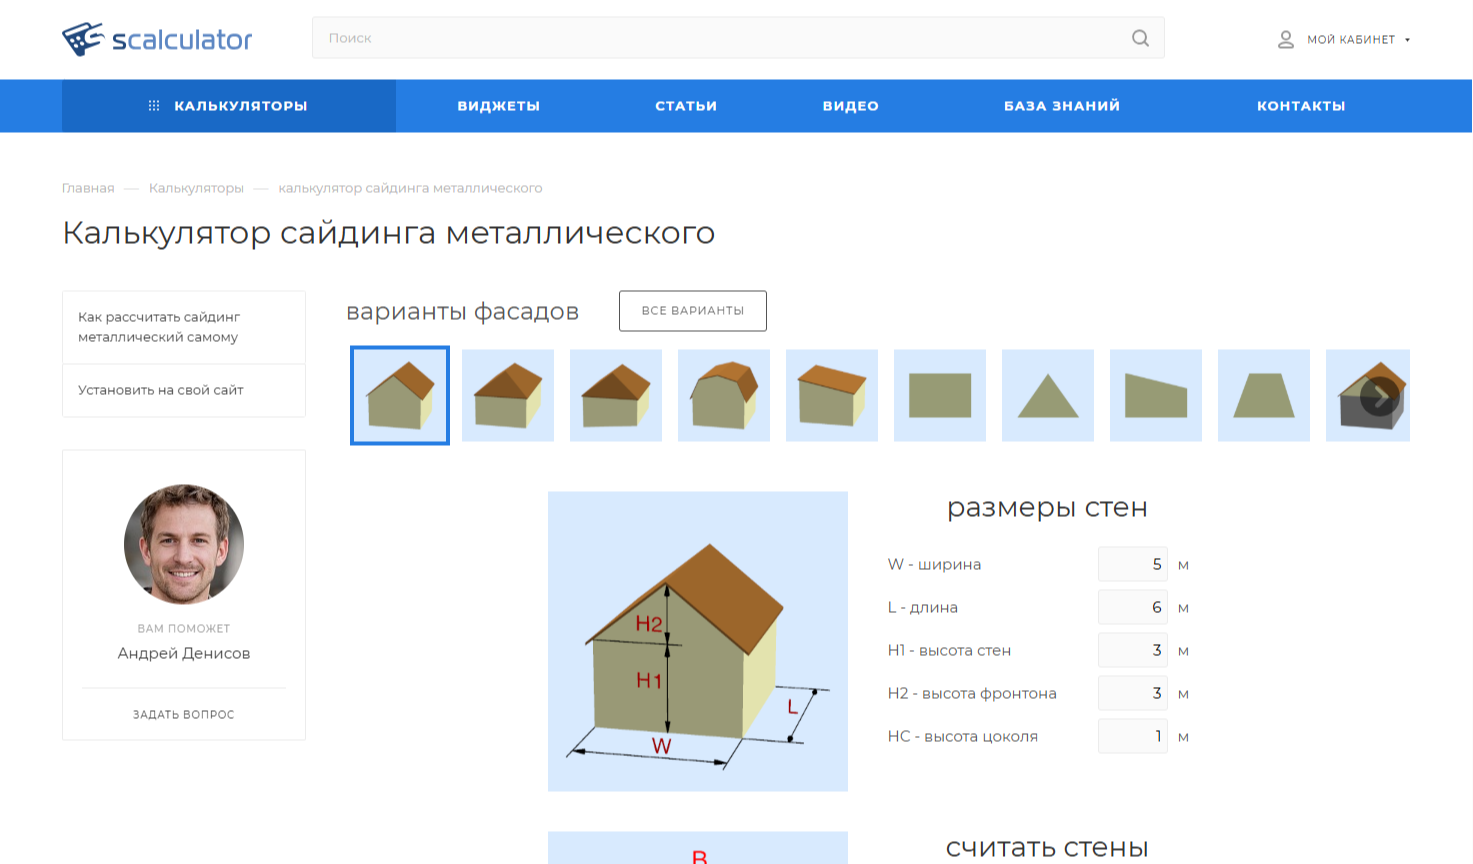This screenshot has height=864, width=1473.
Task: Select the sloped wall facade variant
Action: tap(1155, 395)
